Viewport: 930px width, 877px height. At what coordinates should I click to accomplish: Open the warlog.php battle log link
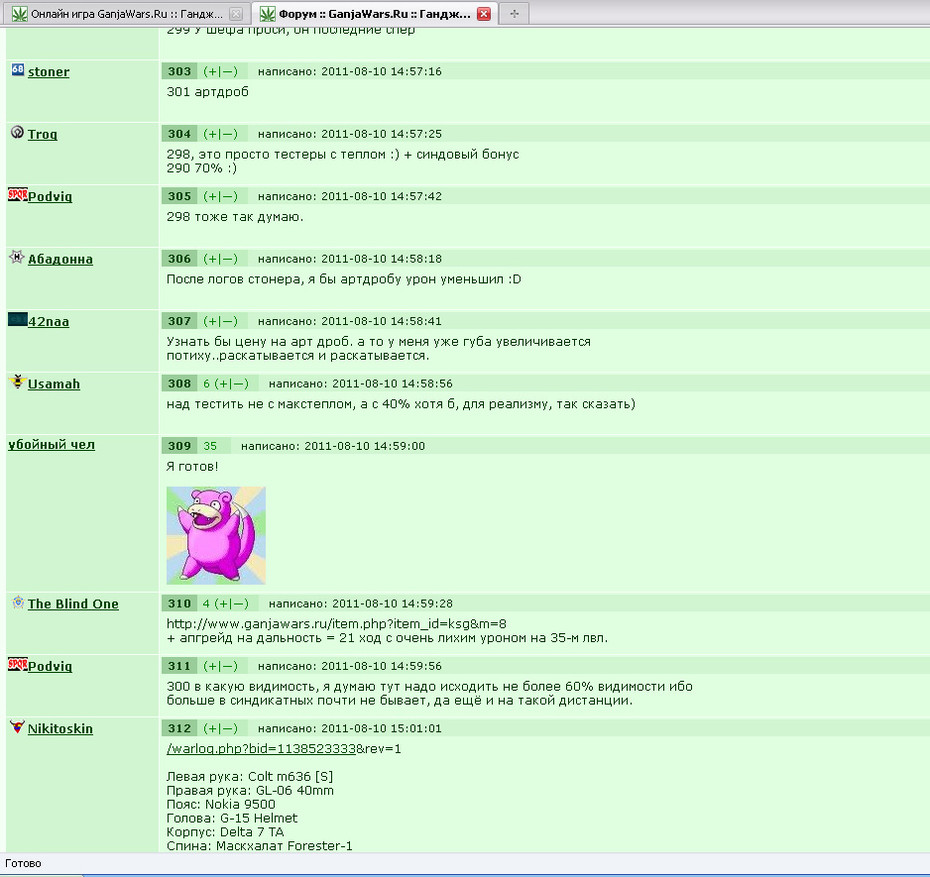pyautogui.click(x=261, y=749)
